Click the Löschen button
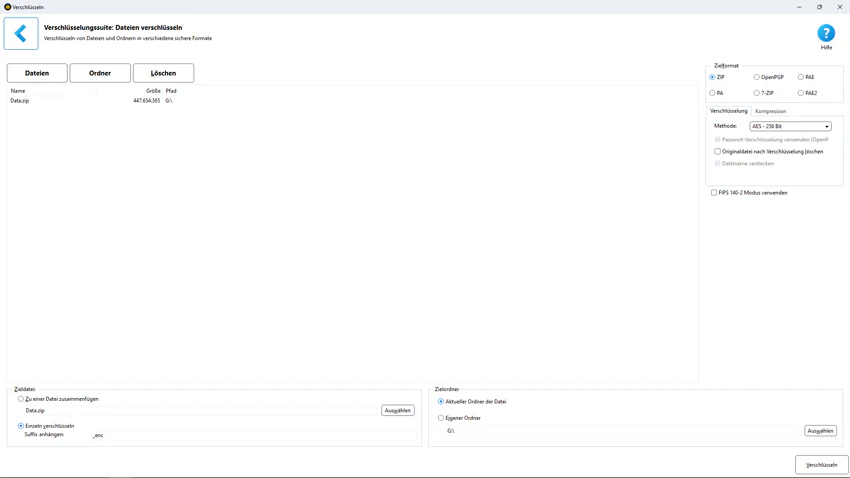 click(x=163, y=73)
